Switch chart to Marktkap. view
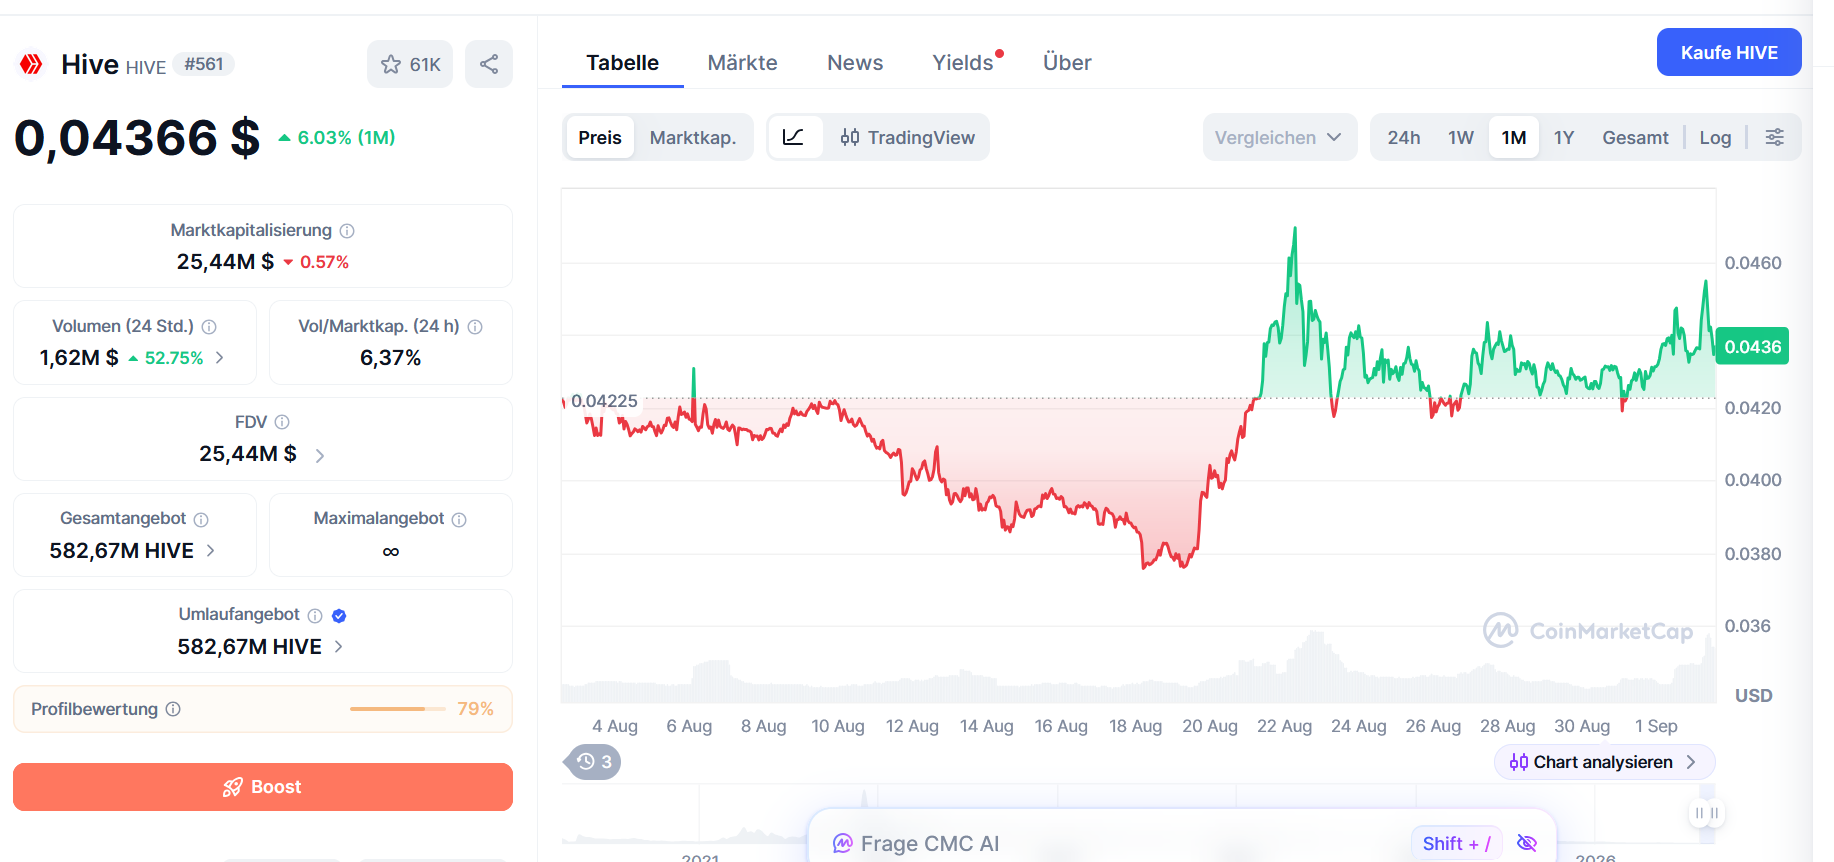1834x862 pixels. (x=693, y=137)
